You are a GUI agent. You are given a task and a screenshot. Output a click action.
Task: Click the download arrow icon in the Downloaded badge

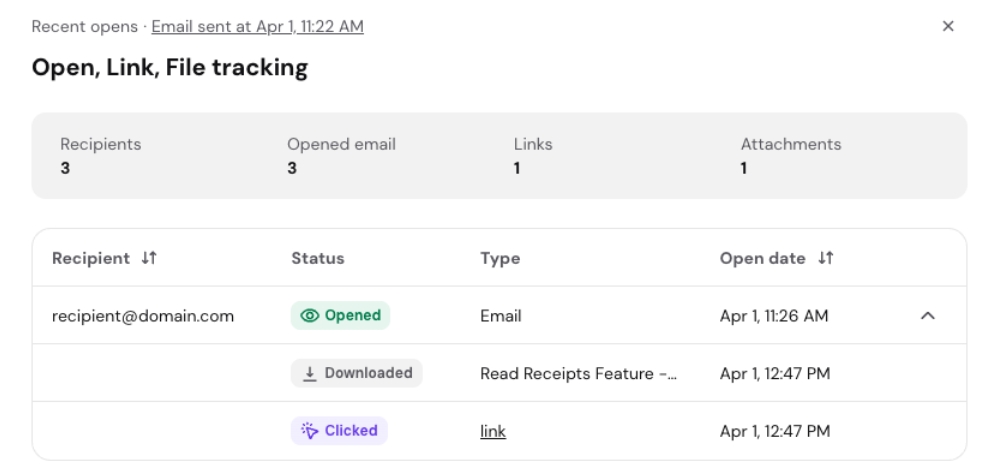click(x=310, y=374)
